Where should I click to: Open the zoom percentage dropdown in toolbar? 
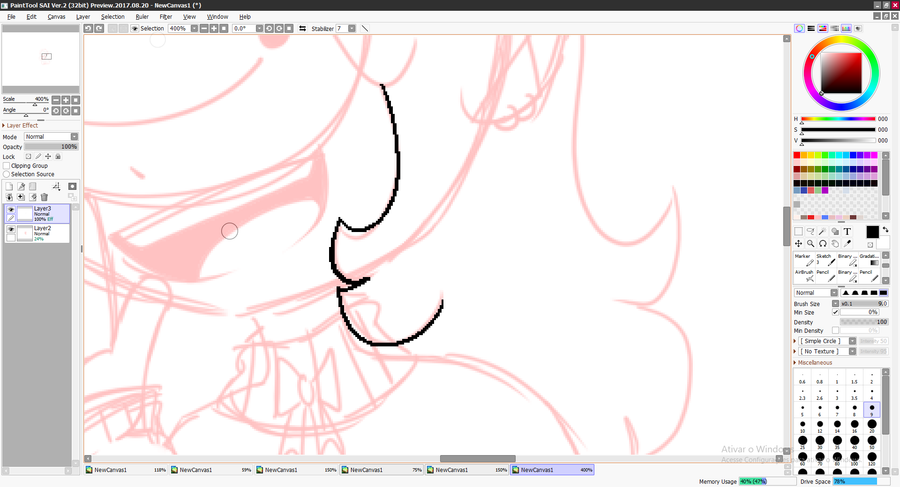[x=194, y=28]
